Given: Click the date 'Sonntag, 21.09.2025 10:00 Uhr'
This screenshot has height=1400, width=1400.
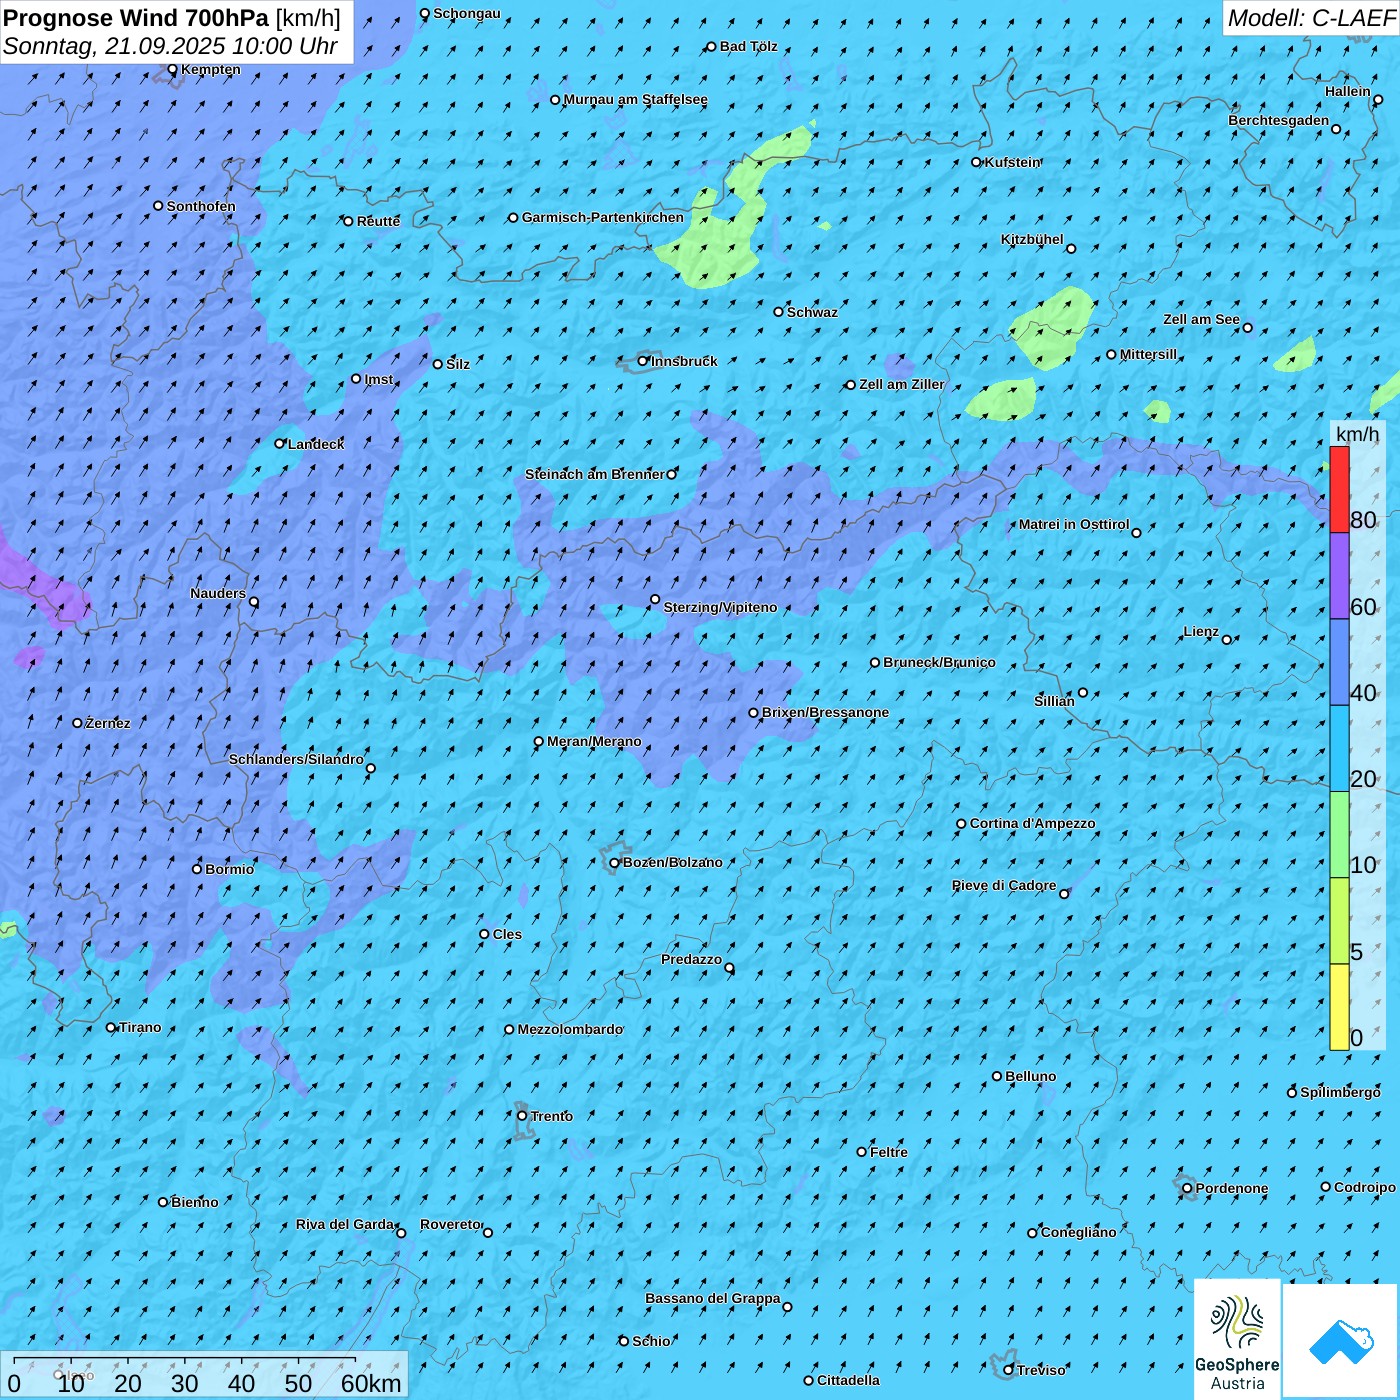Looking at the screenshot, I should [171, 46].
